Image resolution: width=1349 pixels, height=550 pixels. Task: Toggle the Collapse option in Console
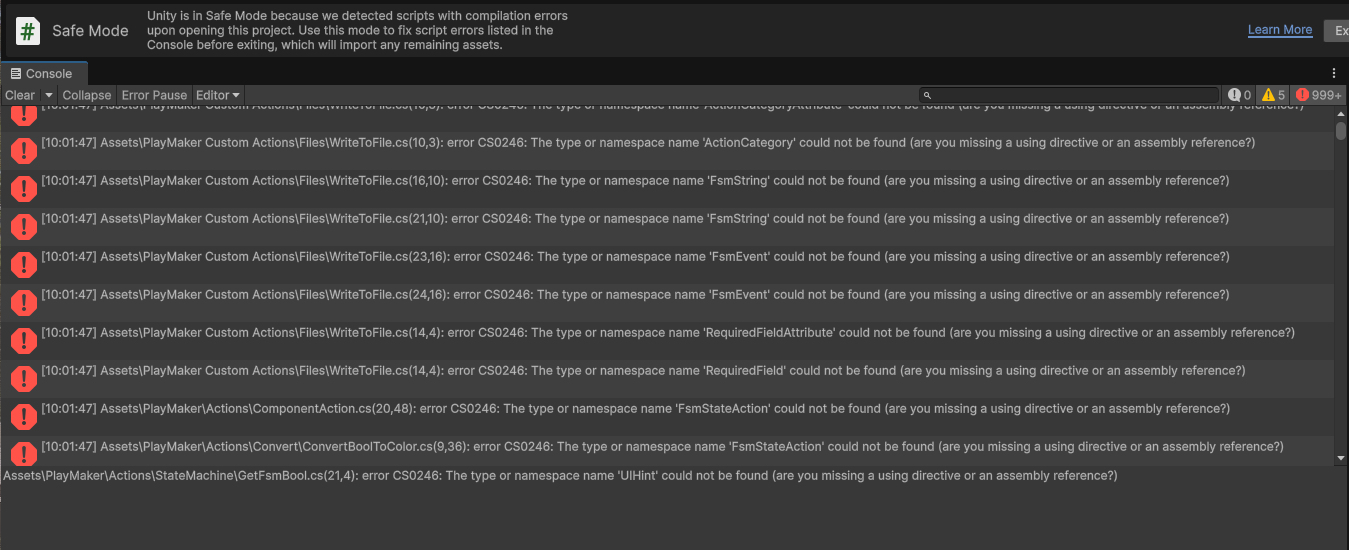click(87, 95)
